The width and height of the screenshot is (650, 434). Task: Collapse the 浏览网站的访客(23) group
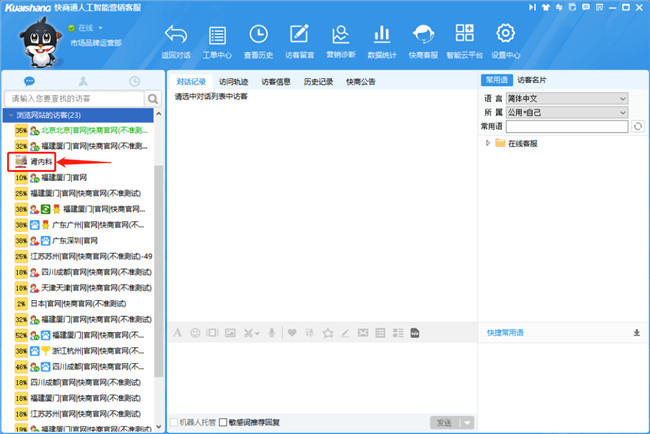(8, 116)
